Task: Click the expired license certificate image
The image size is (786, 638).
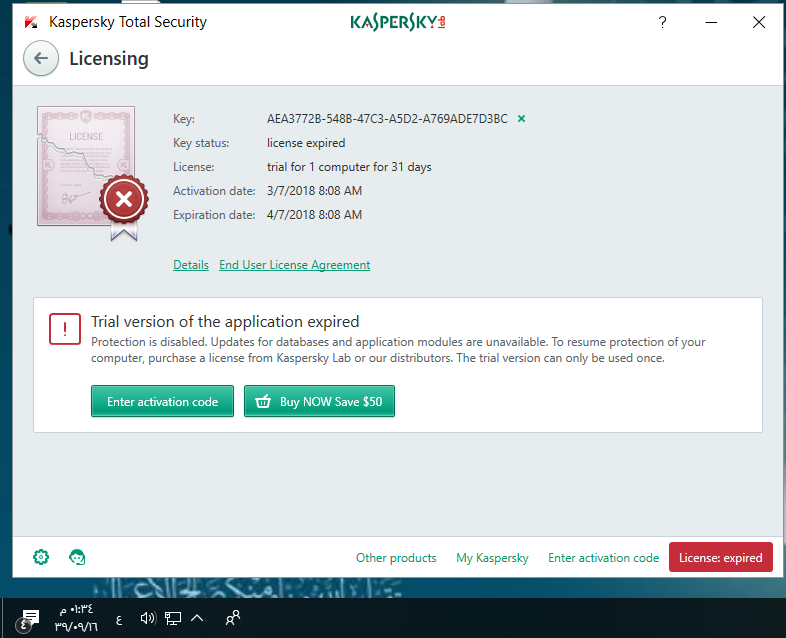Action: pyautogui.click(x=92, y=173)
